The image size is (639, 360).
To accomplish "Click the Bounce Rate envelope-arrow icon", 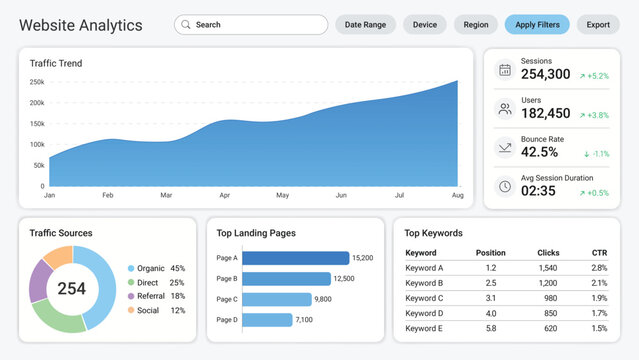I will [x=505, y=148].
